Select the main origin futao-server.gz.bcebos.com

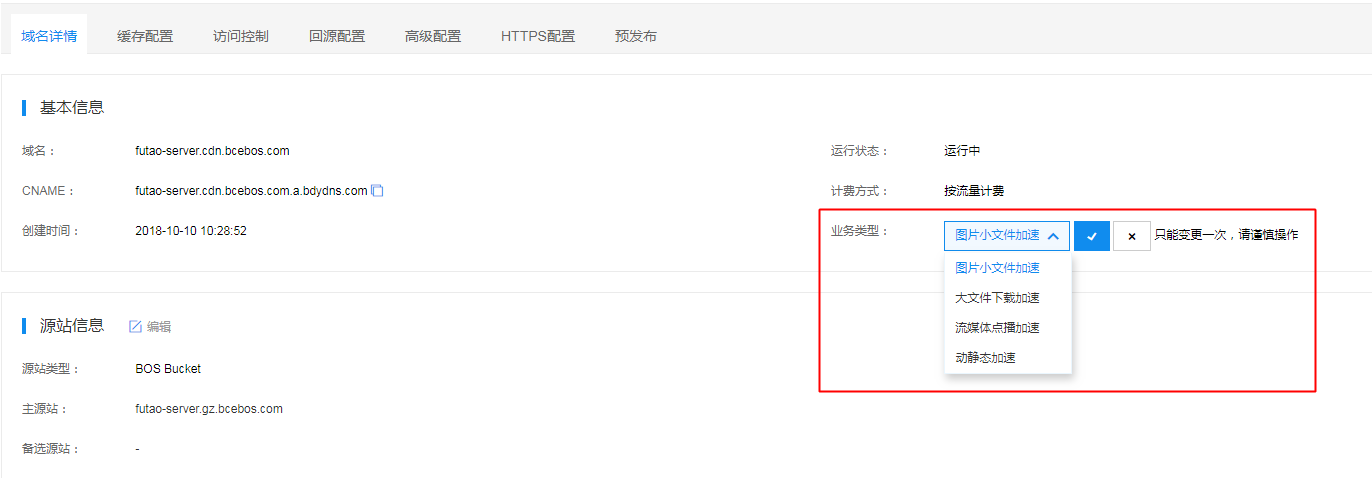(209, 409)
